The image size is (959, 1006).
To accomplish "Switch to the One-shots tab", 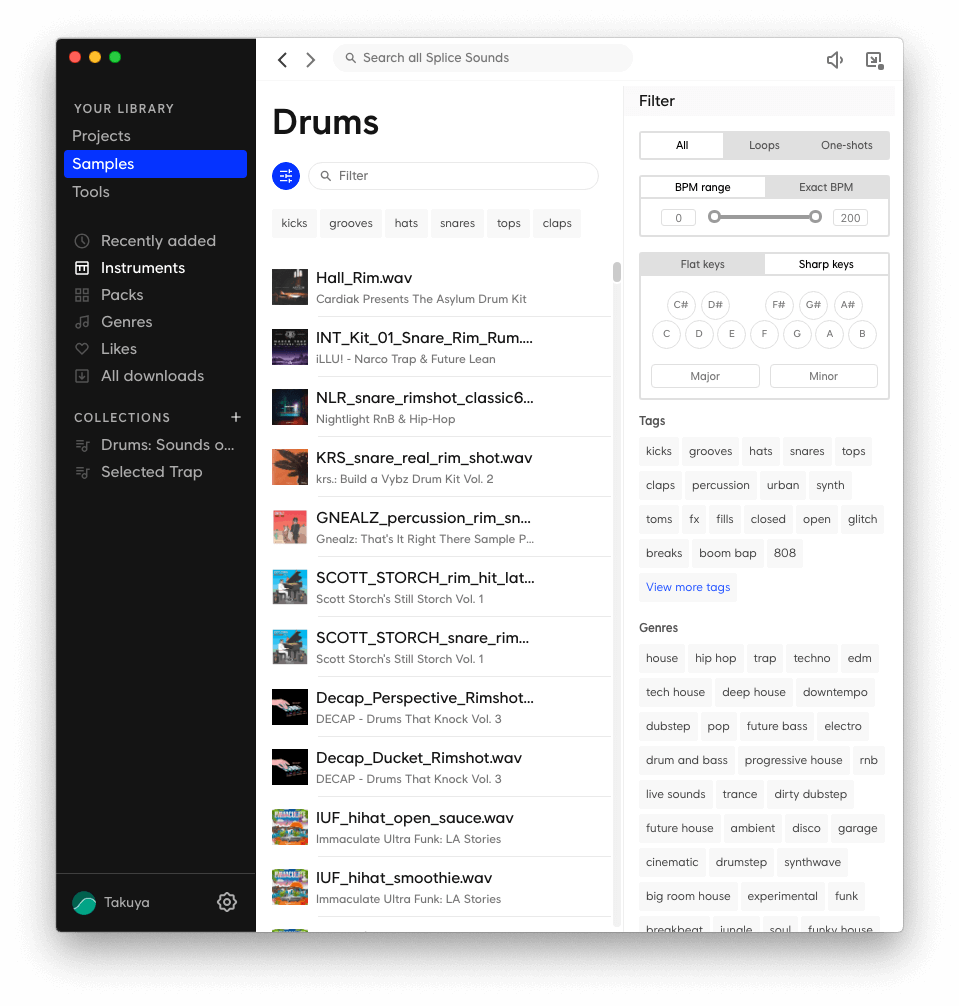I will point(846,144).
